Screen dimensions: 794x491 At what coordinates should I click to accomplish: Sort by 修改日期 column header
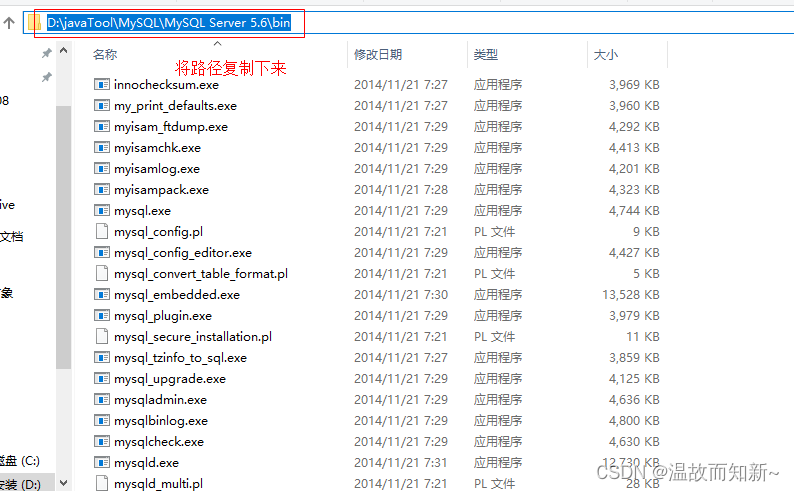(378, 55)
